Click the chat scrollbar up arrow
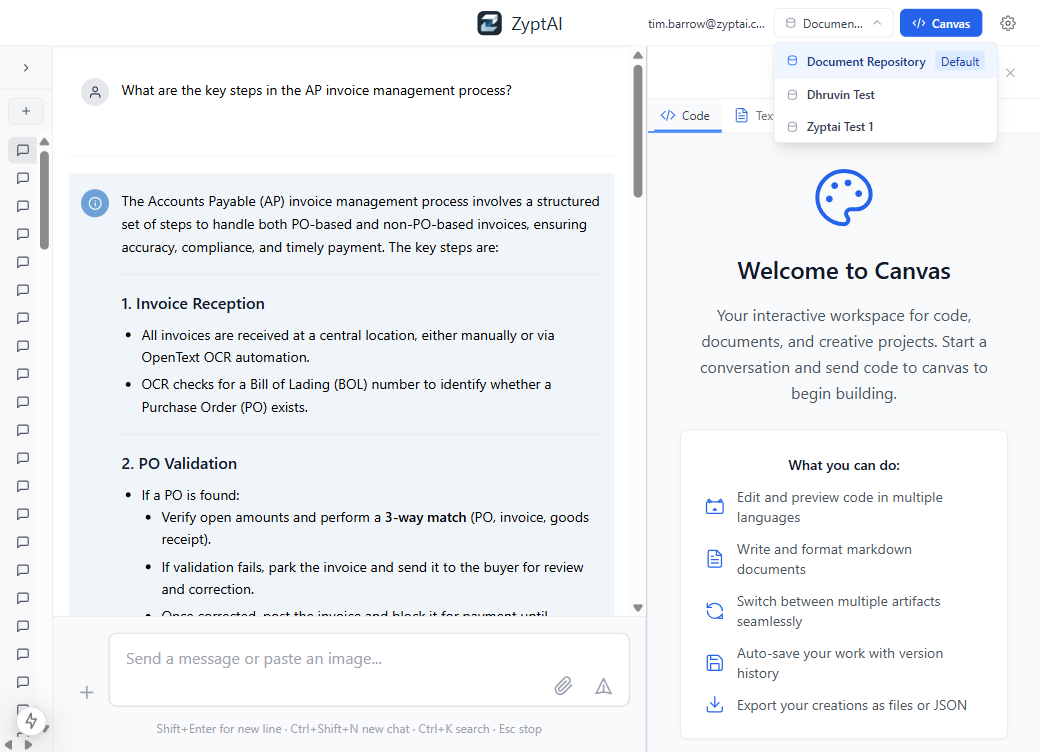The image size is (1040, 752). [x=637, y=55]
